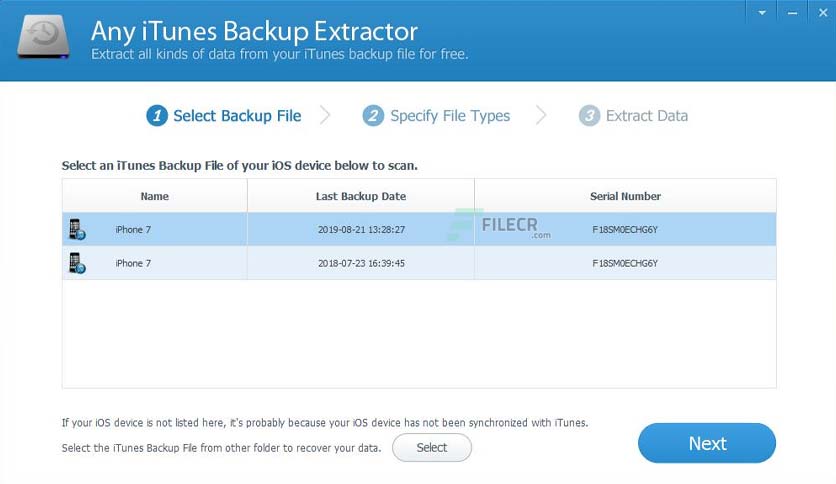Click date 2019-08-21 13:28:27
The height and width of the screenshot is (484, 836).
pos(361,230)
